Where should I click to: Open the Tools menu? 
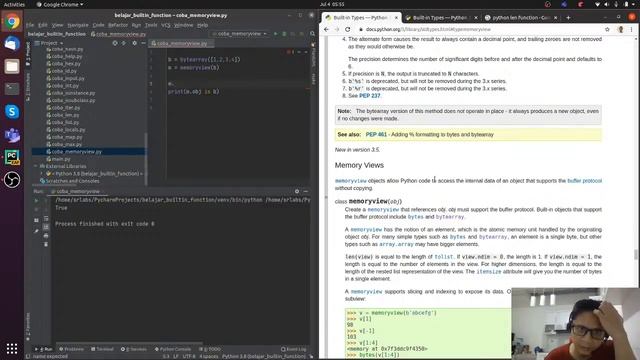coord(151,25)
